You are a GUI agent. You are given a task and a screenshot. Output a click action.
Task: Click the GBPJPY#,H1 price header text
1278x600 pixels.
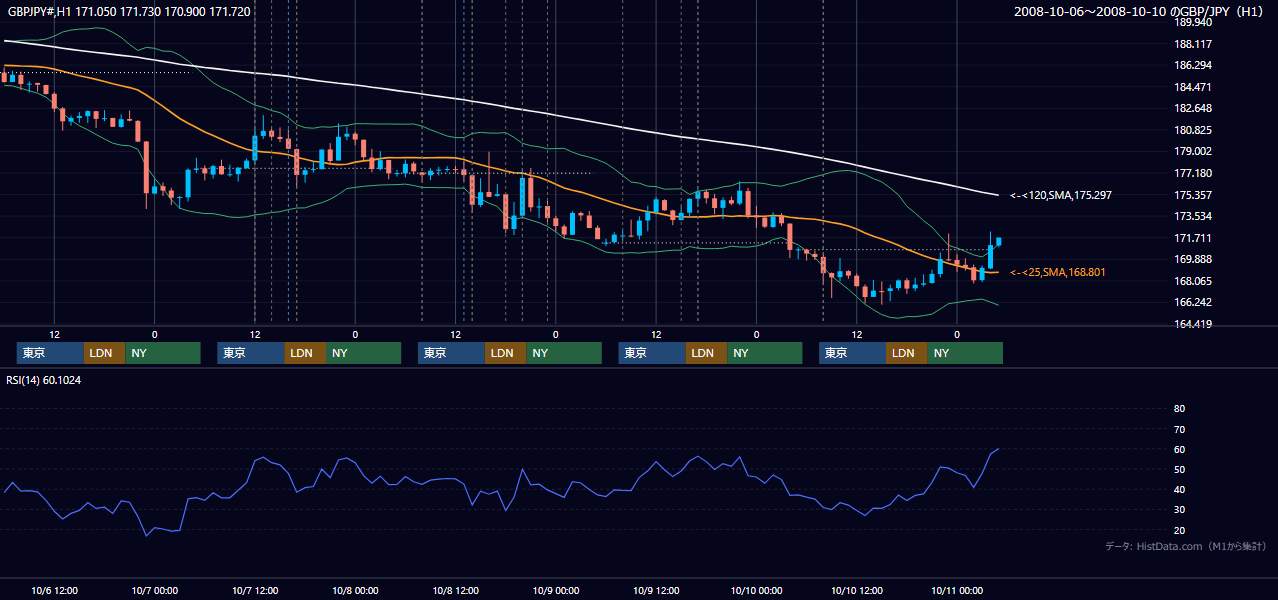click(129, 11)
